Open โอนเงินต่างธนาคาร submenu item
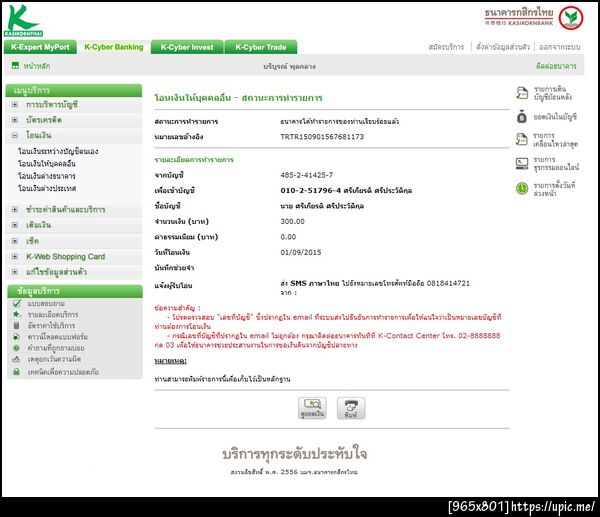 tap(47, 176)
